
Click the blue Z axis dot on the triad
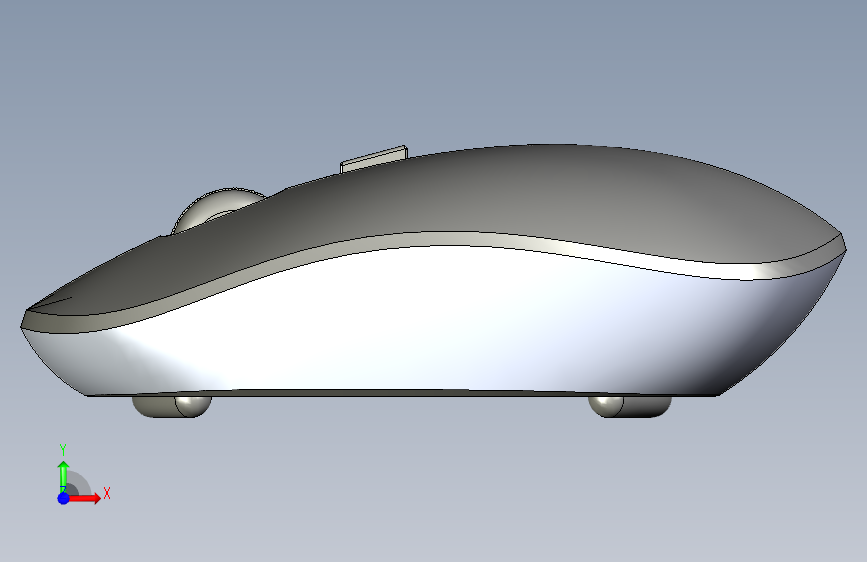[x=63, y=498]
